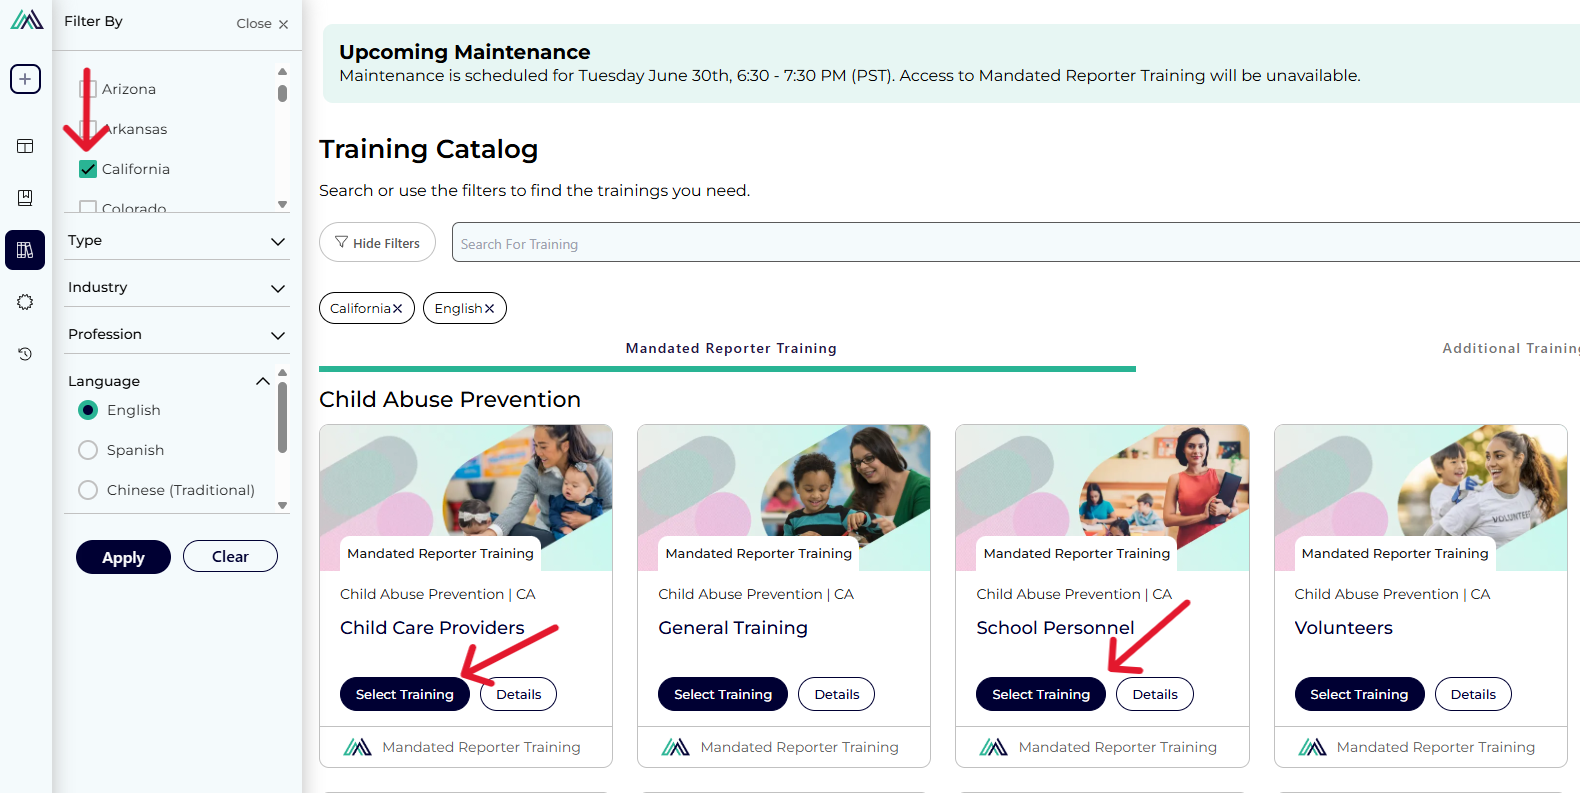Select the English language radio button
Viewport: 1580px width, 793px height.
click(x=88, y=410)
